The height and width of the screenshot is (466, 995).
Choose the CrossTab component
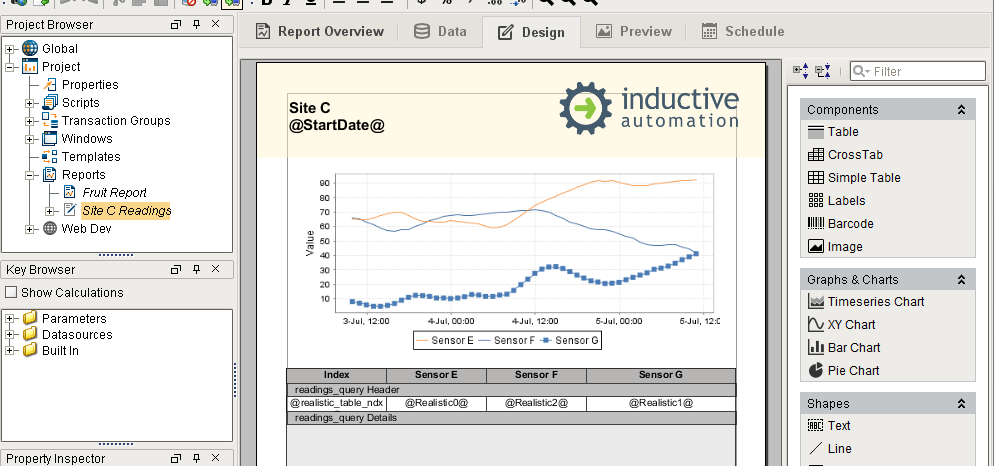(x=854, y=155)
